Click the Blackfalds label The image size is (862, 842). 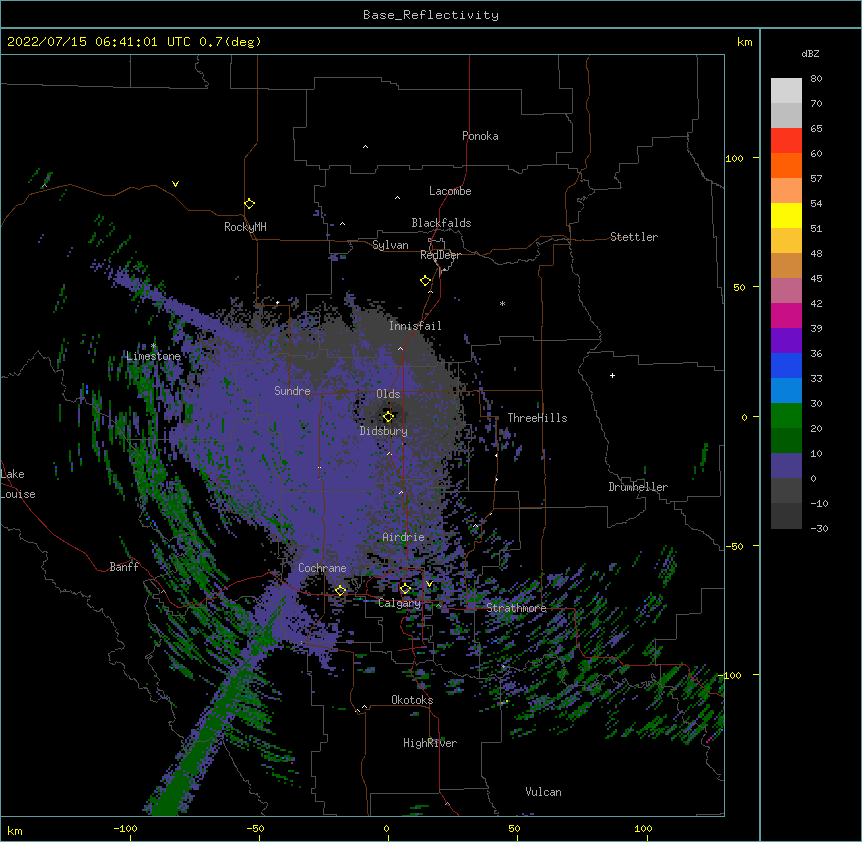click(x=441, y=223)
